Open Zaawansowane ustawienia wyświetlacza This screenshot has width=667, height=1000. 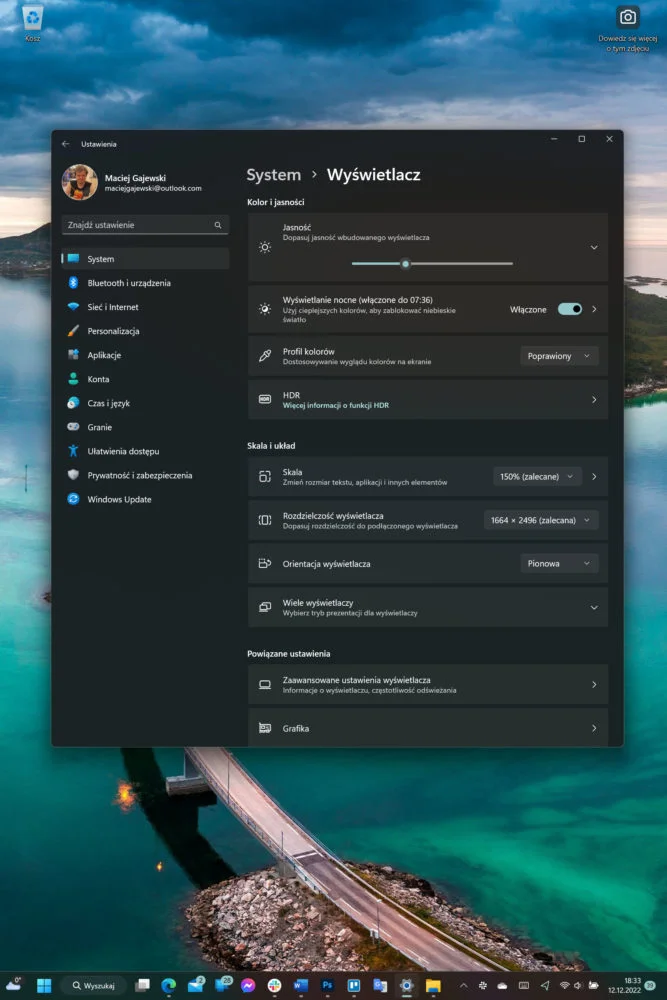point(427,685)
